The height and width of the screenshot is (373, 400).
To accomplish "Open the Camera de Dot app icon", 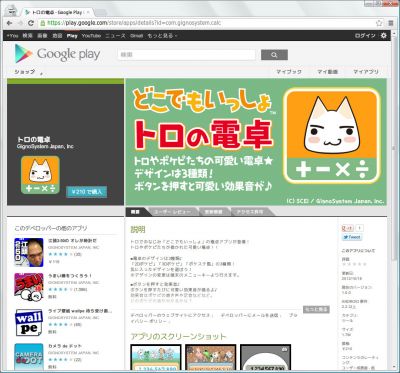I will click(x=29, y=357).
